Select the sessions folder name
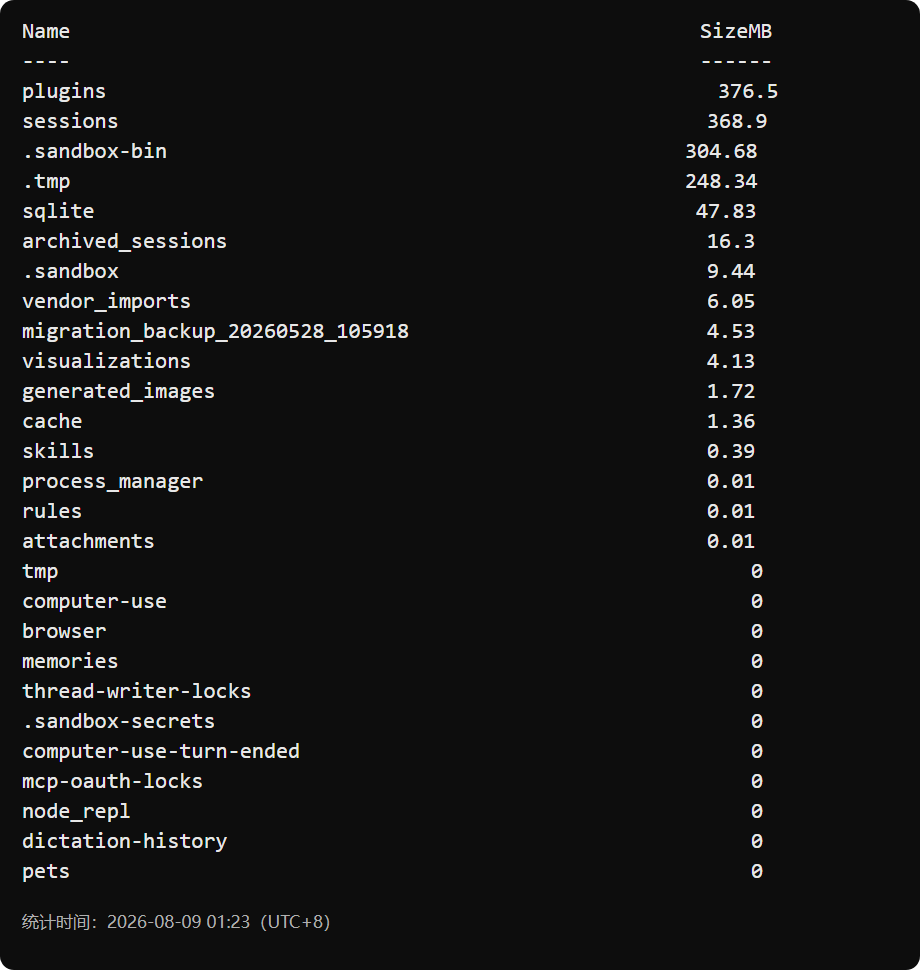This screenshot has height=970, width=920. (70, 121)
